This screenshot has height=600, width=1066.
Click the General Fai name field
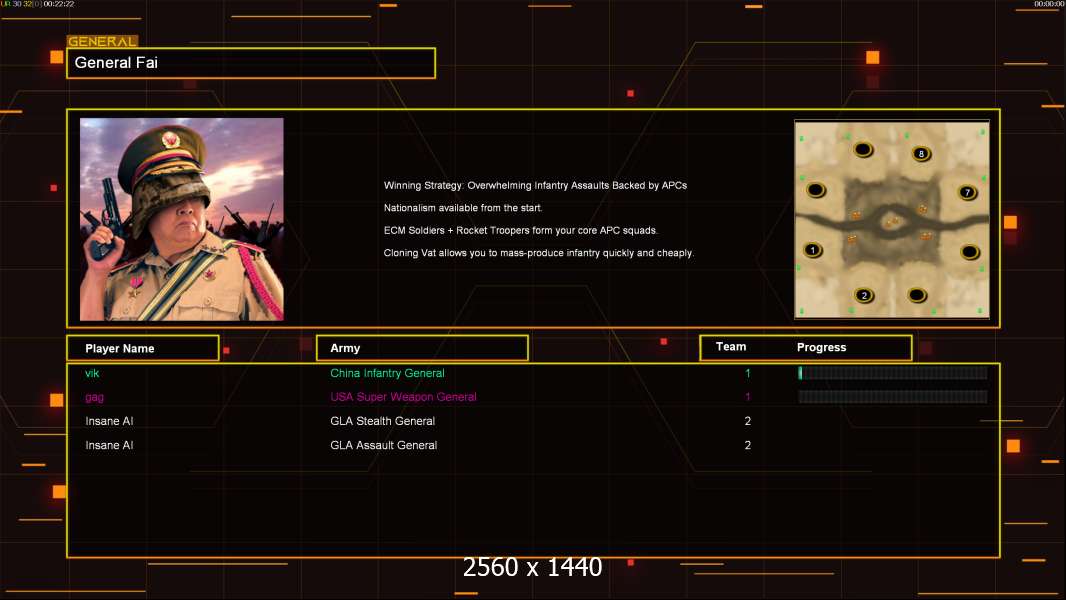pyautogui.click(x=251, y=63)
